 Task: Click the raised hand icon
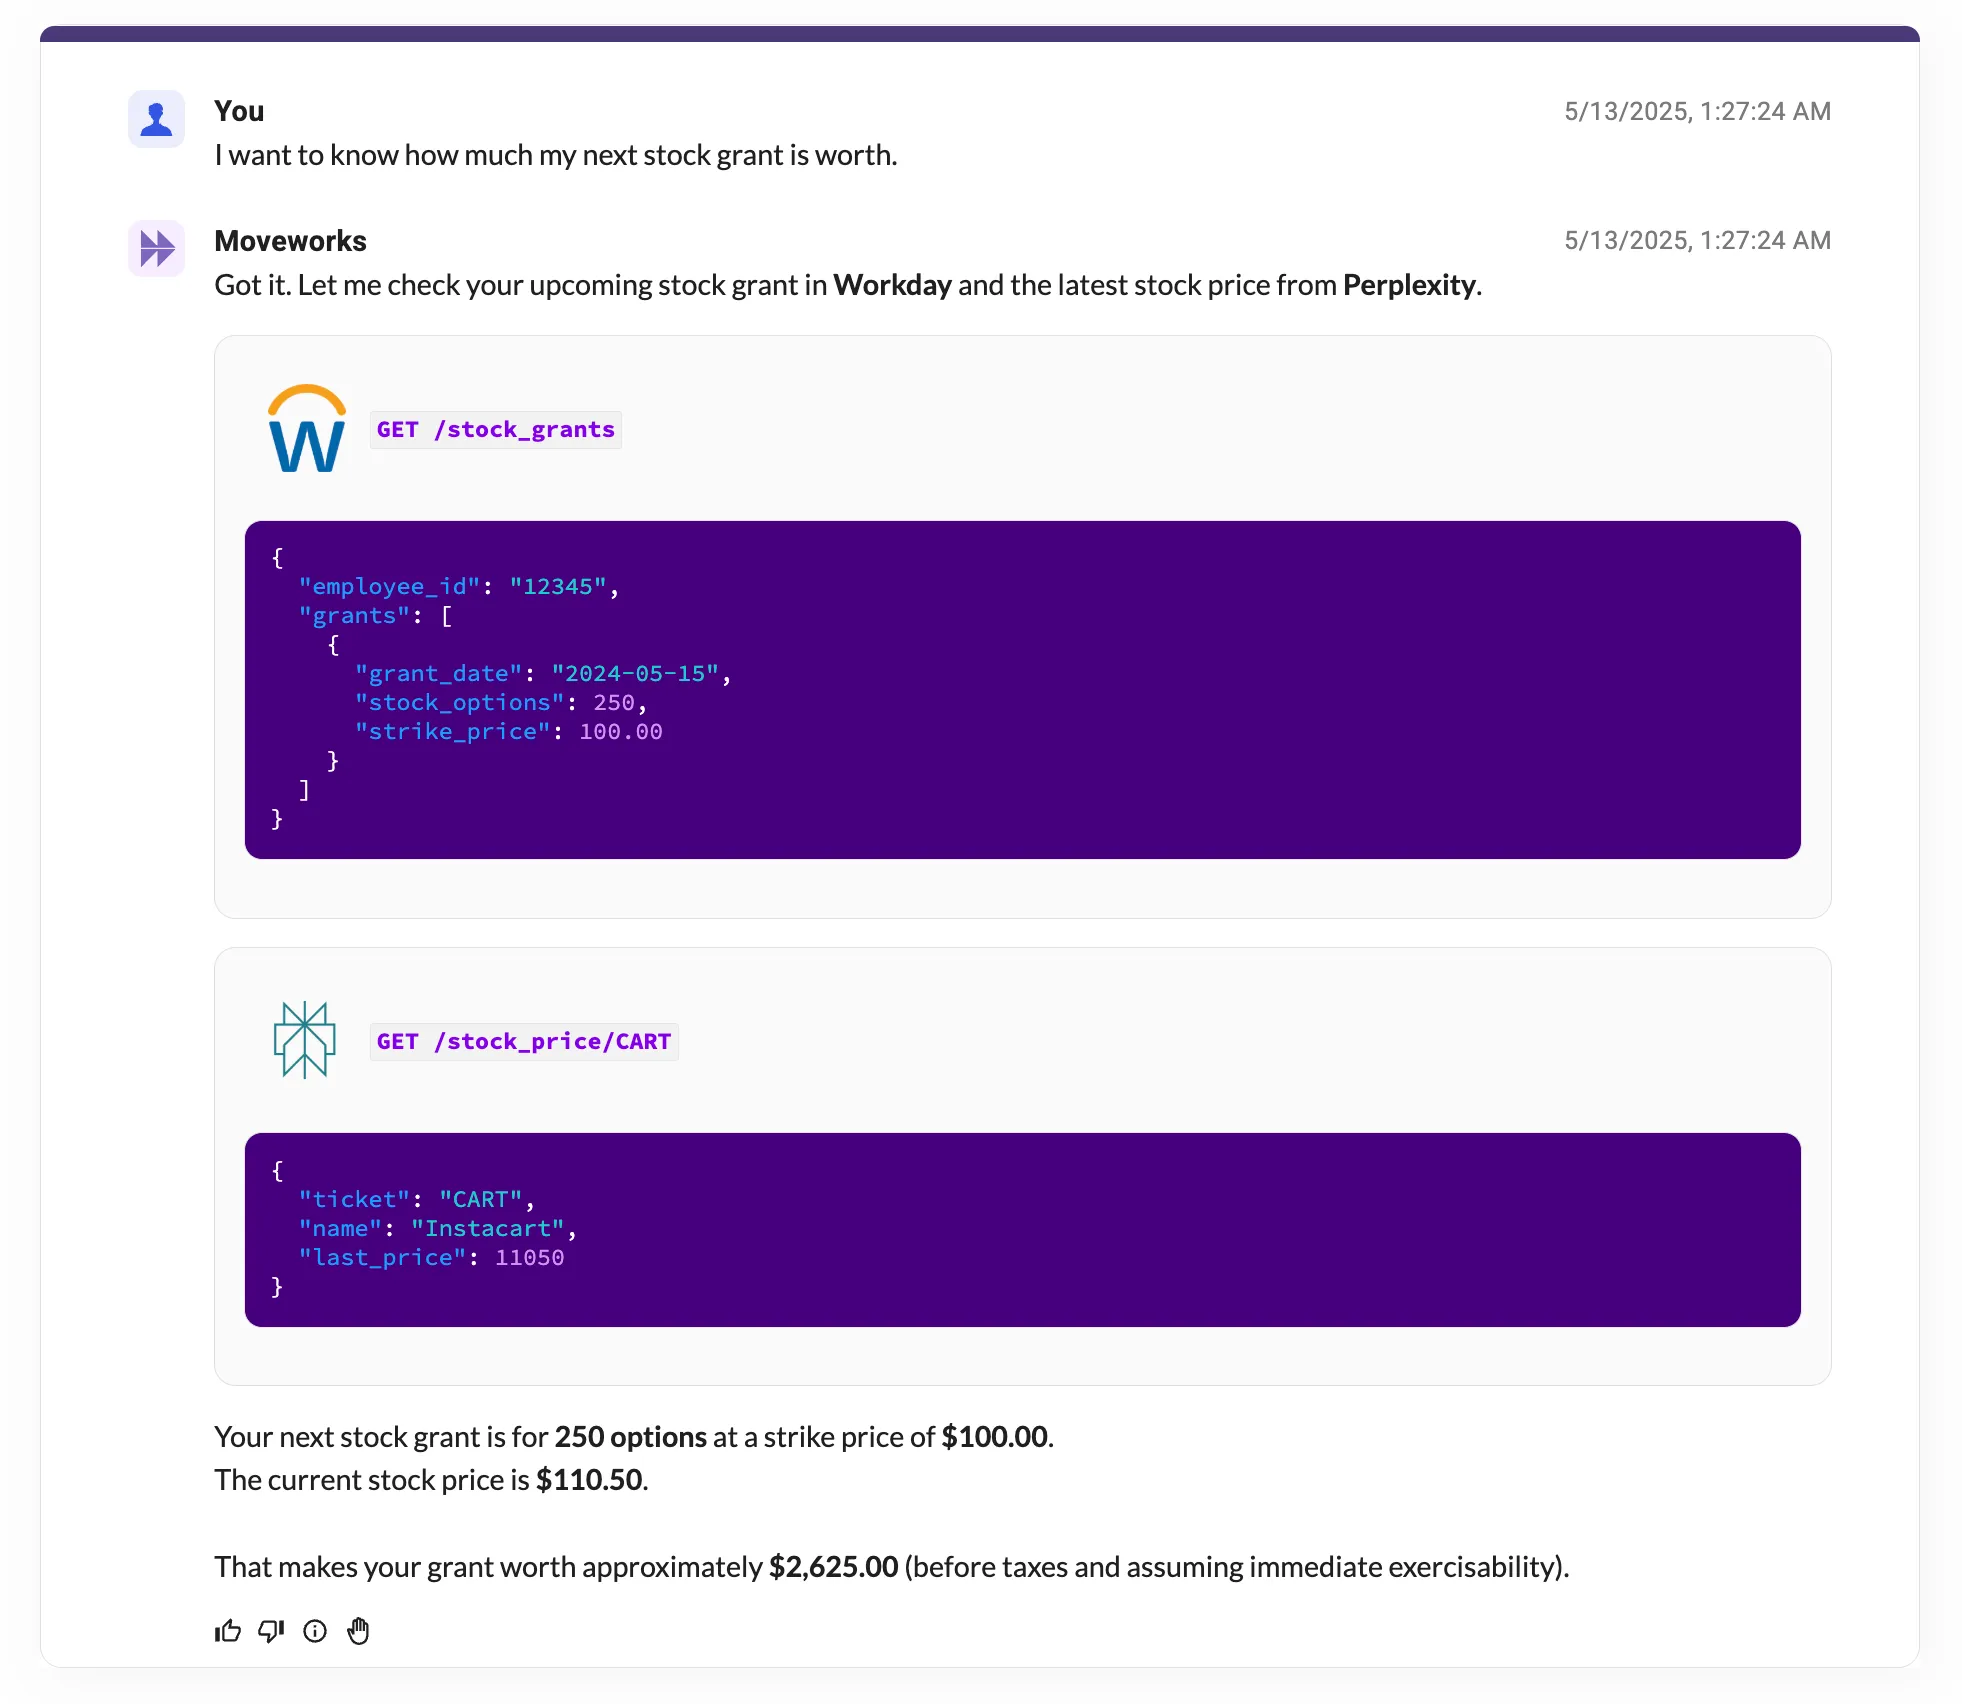(x=358, y=1631)
